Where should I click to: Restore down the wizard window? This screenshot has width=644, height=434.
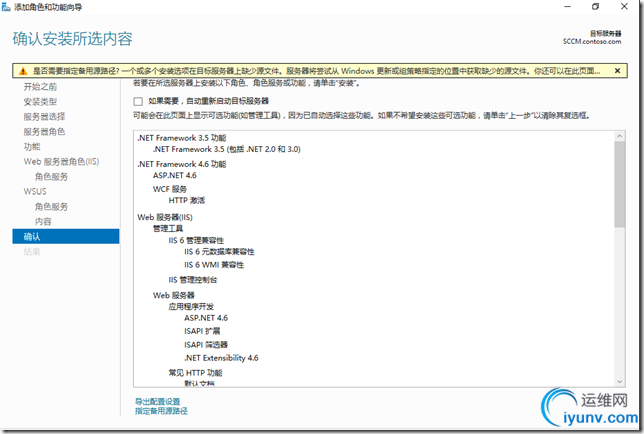(596, 7)
